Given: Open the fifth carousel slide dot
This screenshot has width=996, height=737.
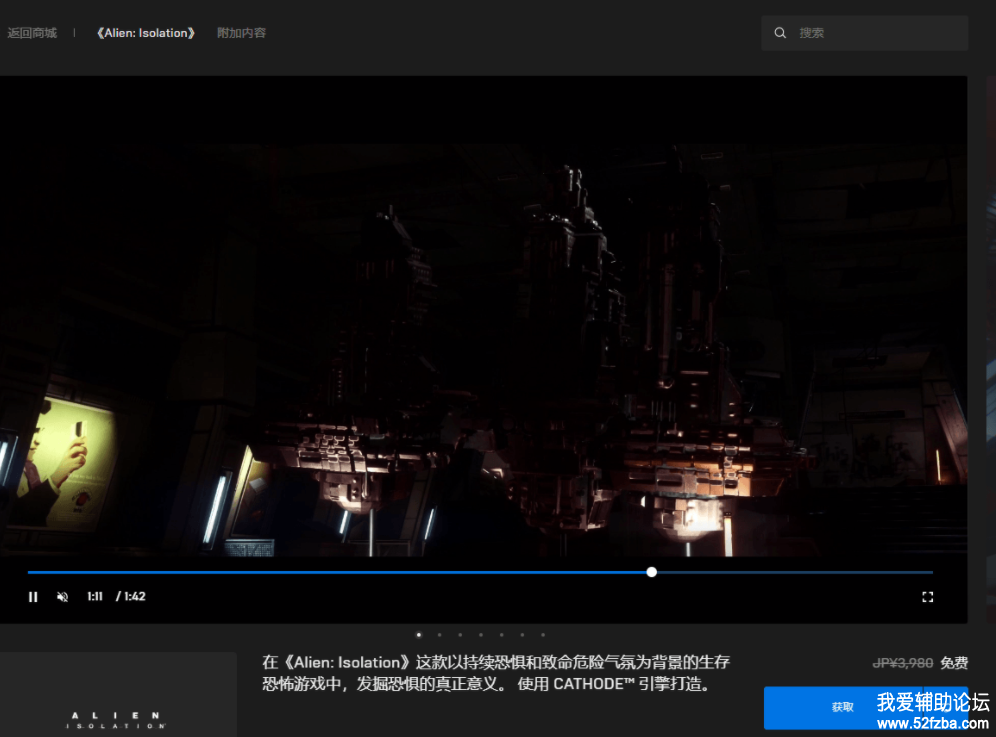Looking at the screenshot, I should click(501, 634).
